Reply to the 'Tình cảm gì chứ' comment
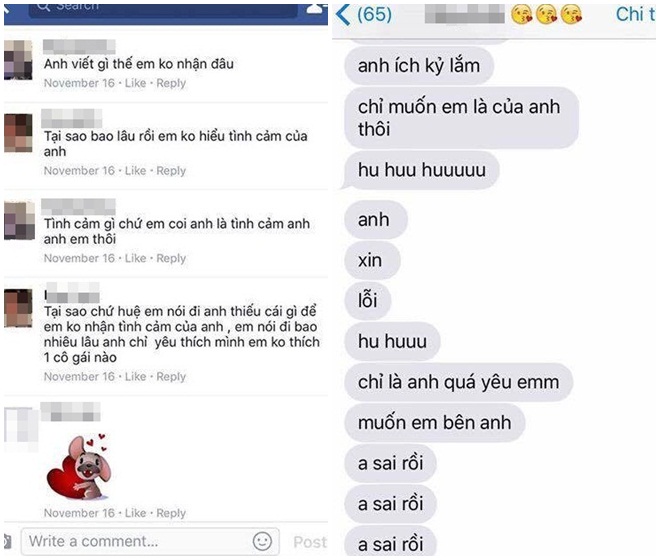Screen dimensions: 660x560 tap(171, 259)
